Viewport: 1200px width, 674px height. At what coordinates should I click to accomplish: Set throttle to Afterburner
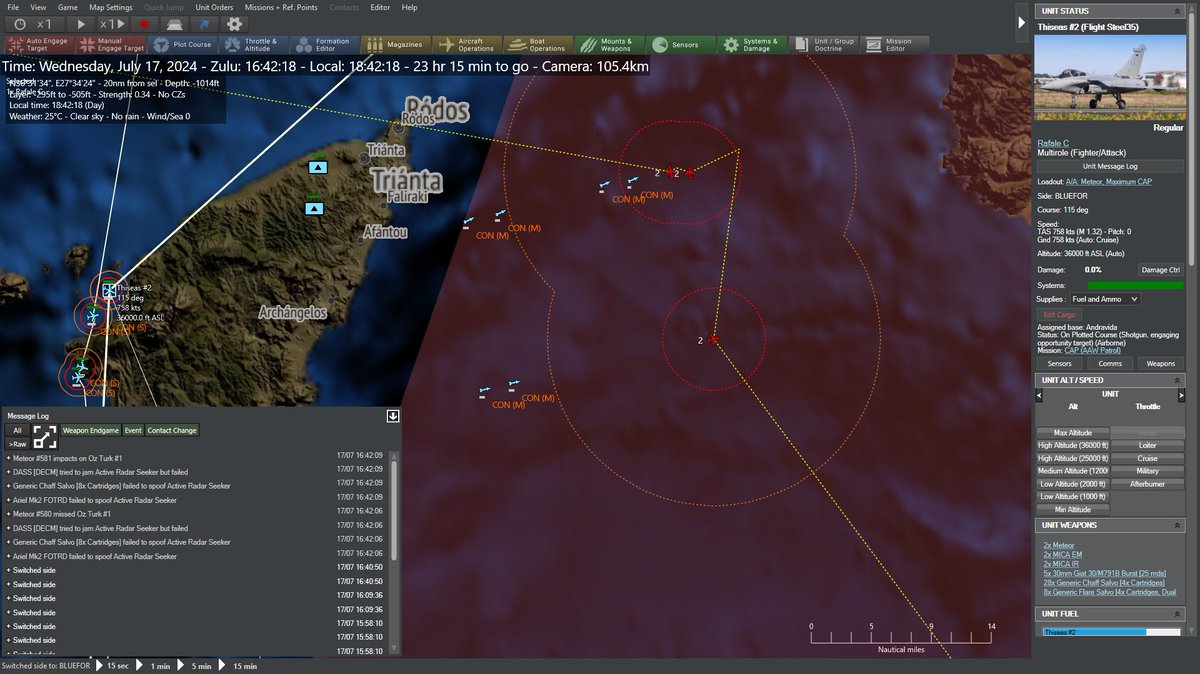1147,484
